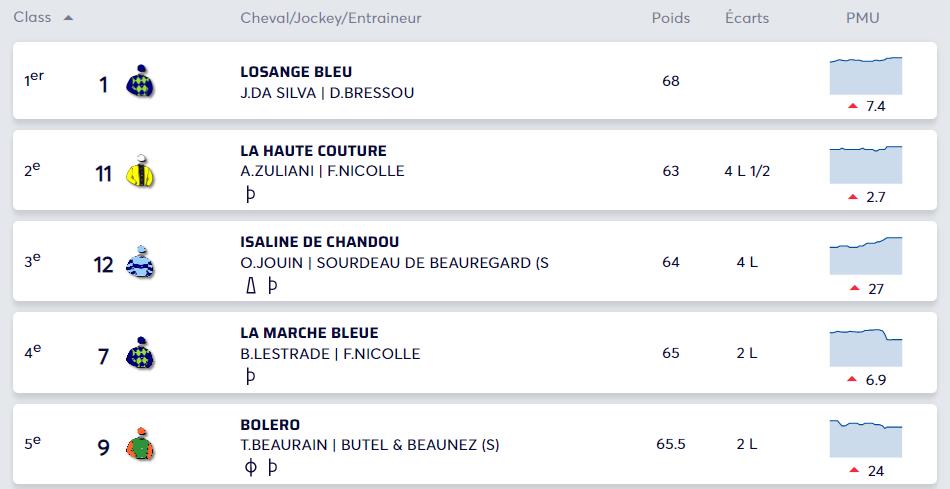Click La Haute Couture 2.7 odds value
The image size is (950, 489).
[875, 197]
